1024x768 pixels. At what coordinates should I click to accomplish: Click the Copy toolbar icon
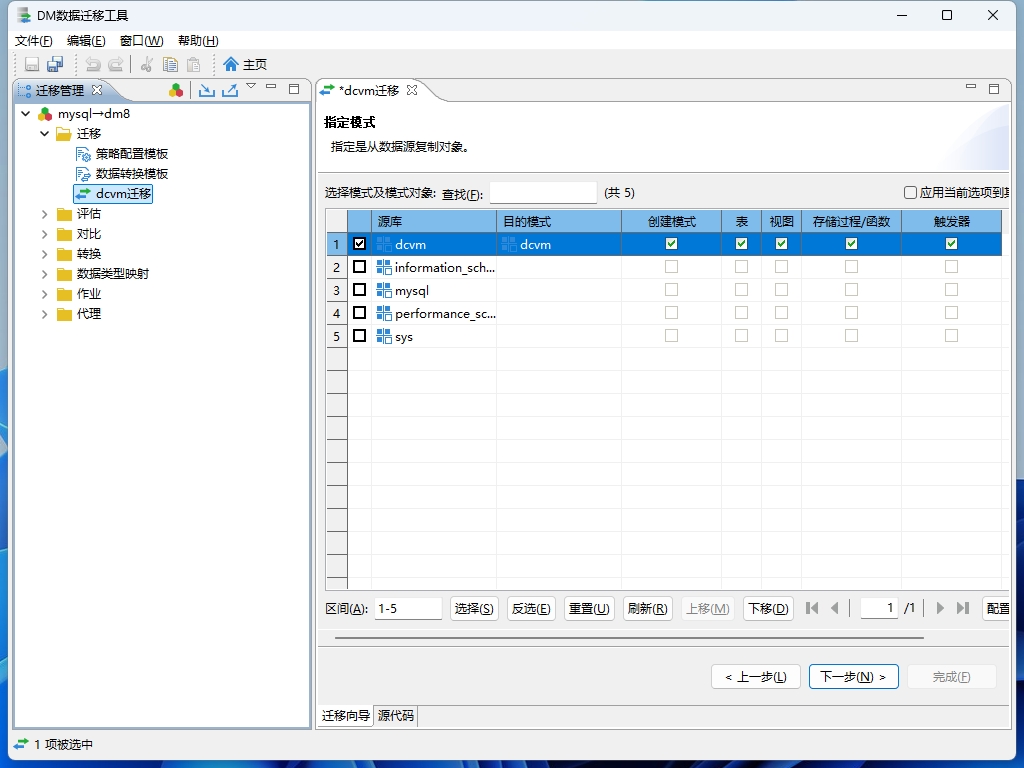170,64
